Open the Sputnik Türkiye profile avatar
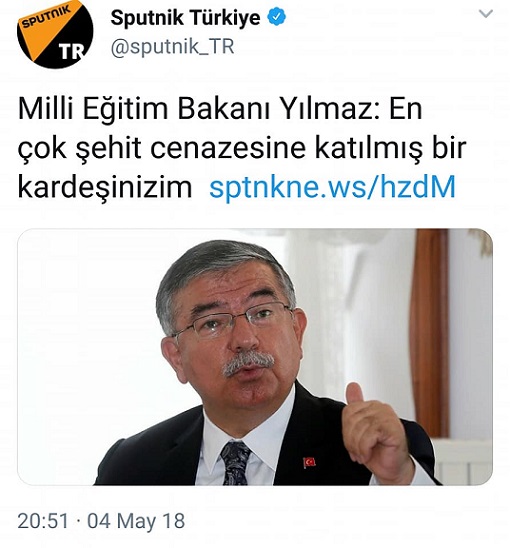This screenshot has width=510, height=548. pos(55,34)
